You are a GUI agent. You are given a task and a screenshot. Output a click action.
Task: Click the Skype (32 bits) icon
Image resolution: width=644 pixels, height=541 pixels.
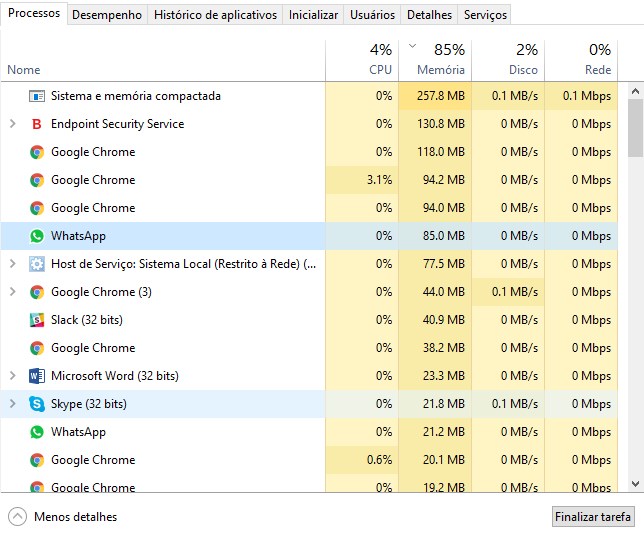(x=37, y=404)
